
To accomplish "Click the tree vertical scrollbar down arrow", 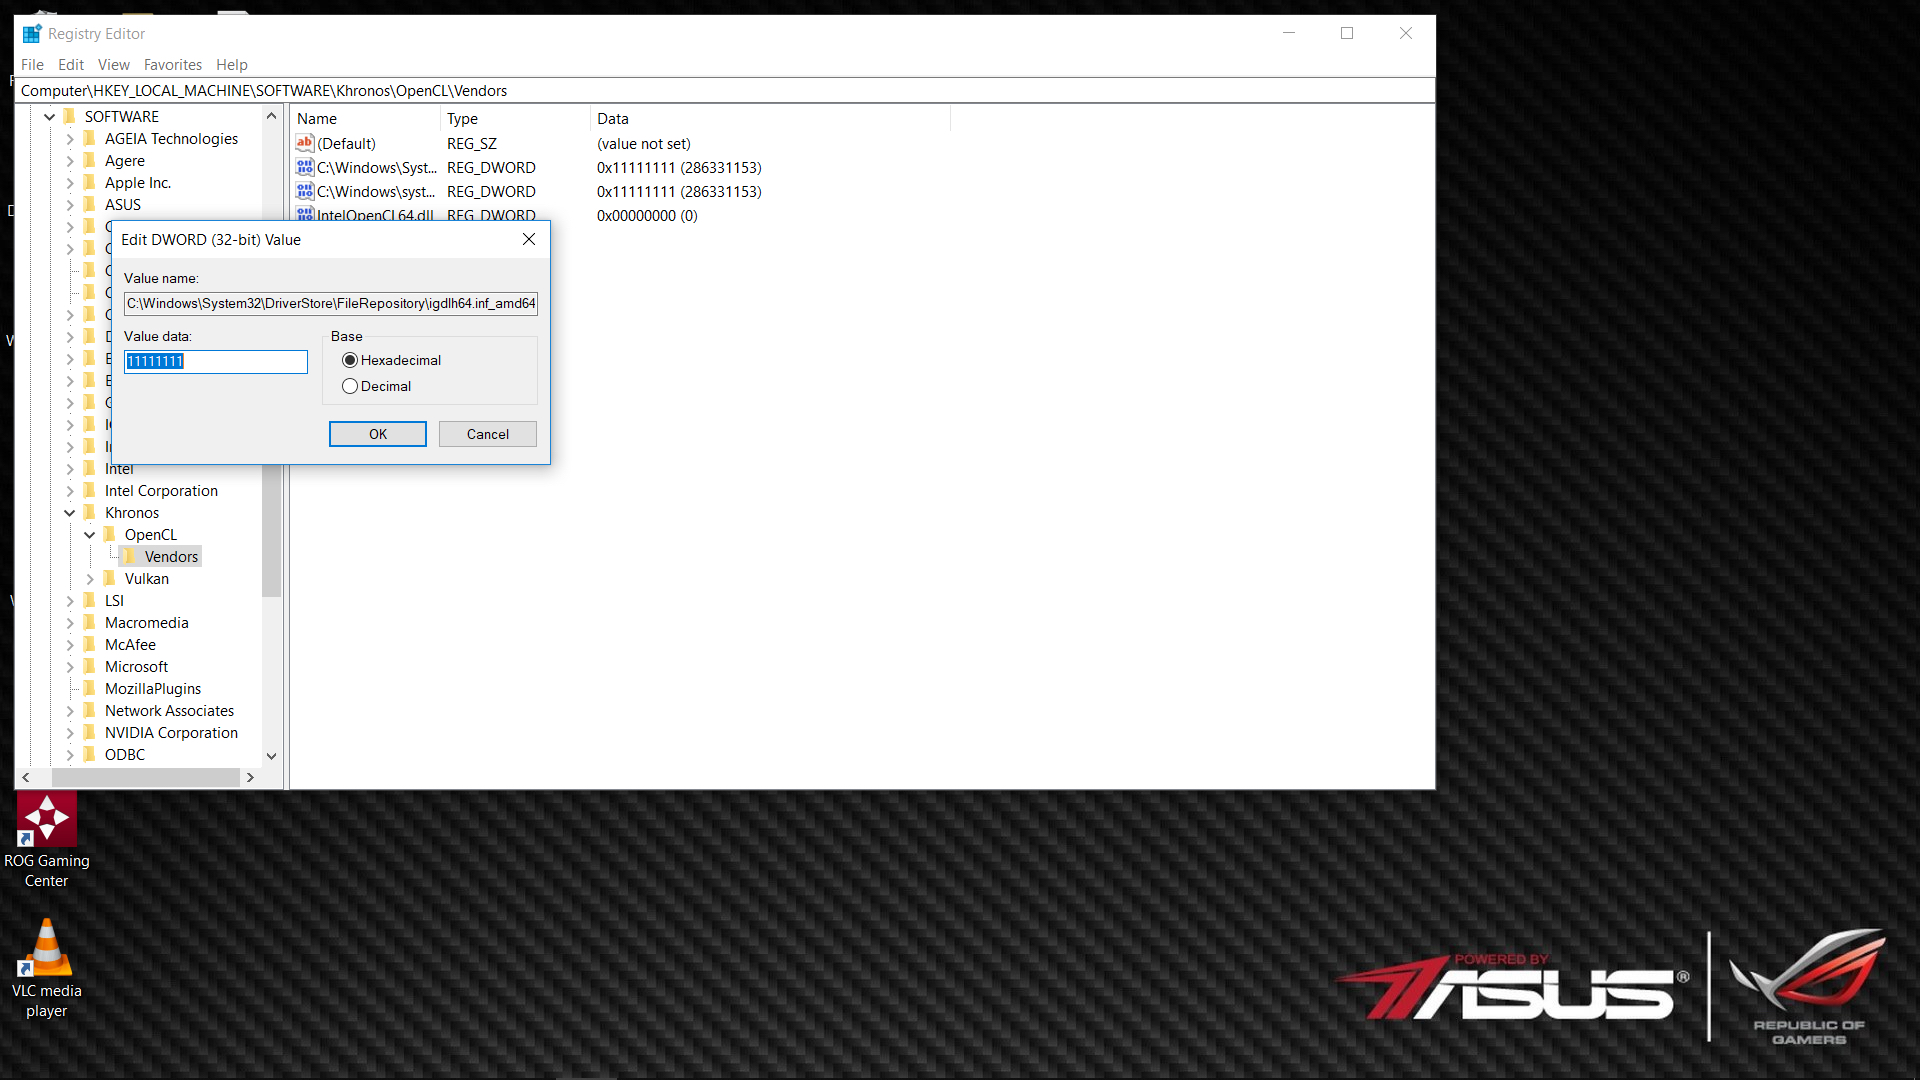I will point(271,757).
